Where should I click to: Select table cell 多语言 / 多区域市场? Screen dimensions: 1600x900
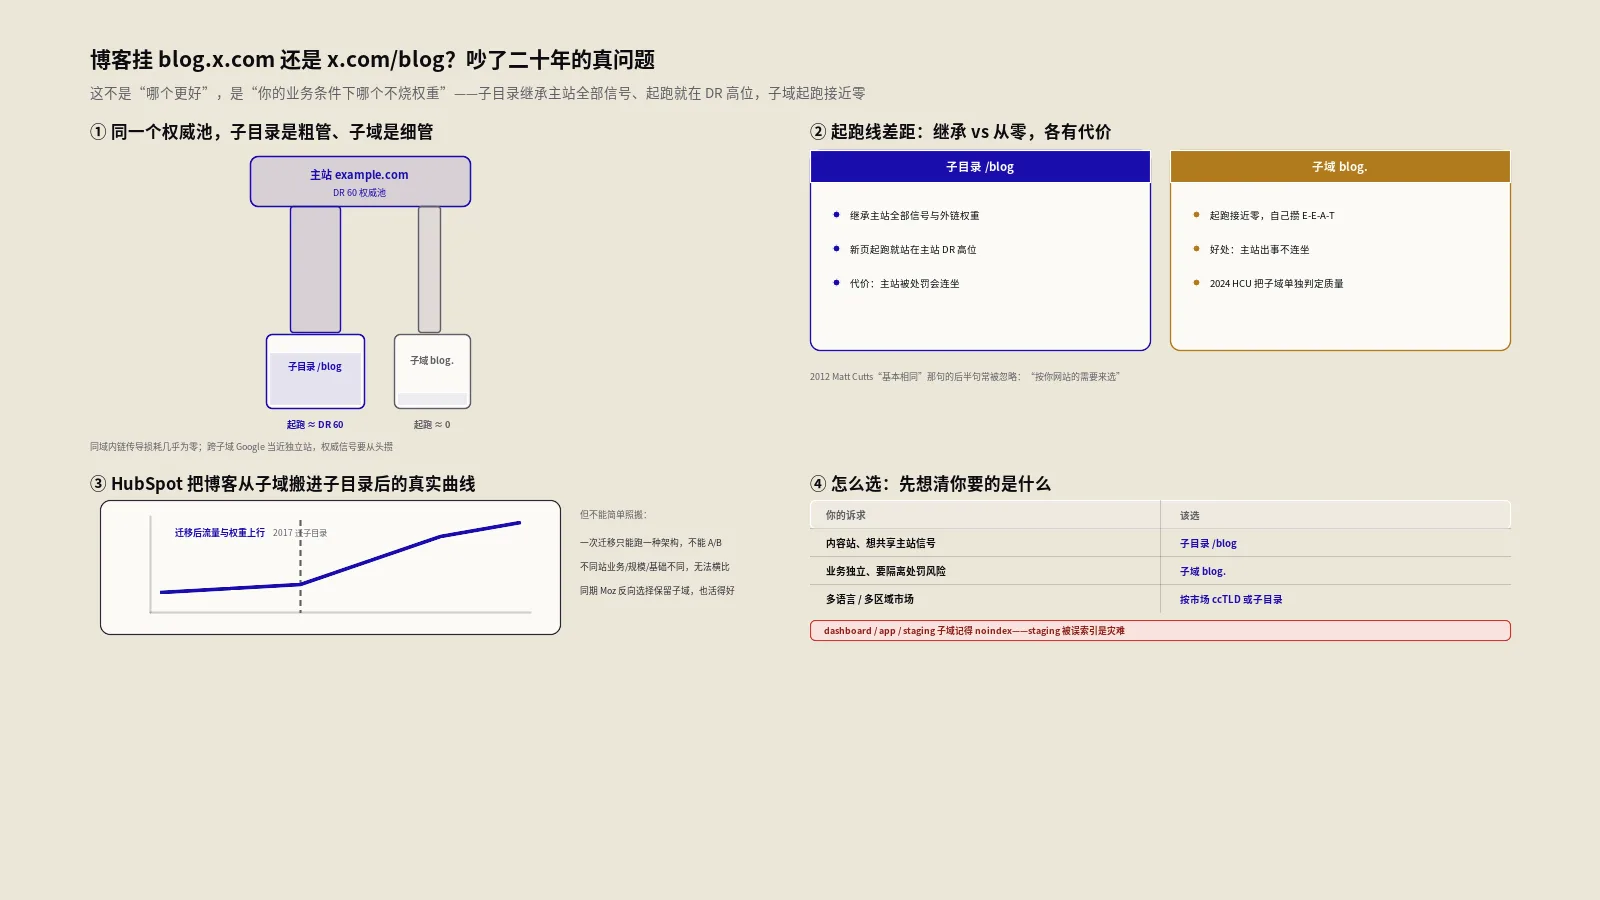tap(870, 599)
